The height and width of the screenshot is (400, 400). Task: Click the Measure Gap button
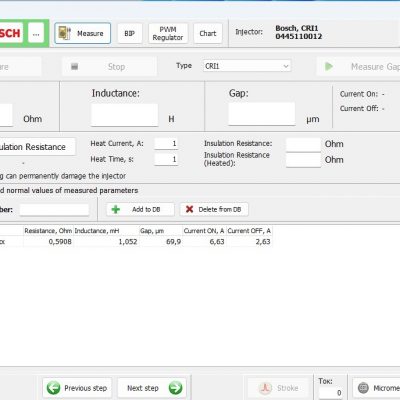click(359, 67)
